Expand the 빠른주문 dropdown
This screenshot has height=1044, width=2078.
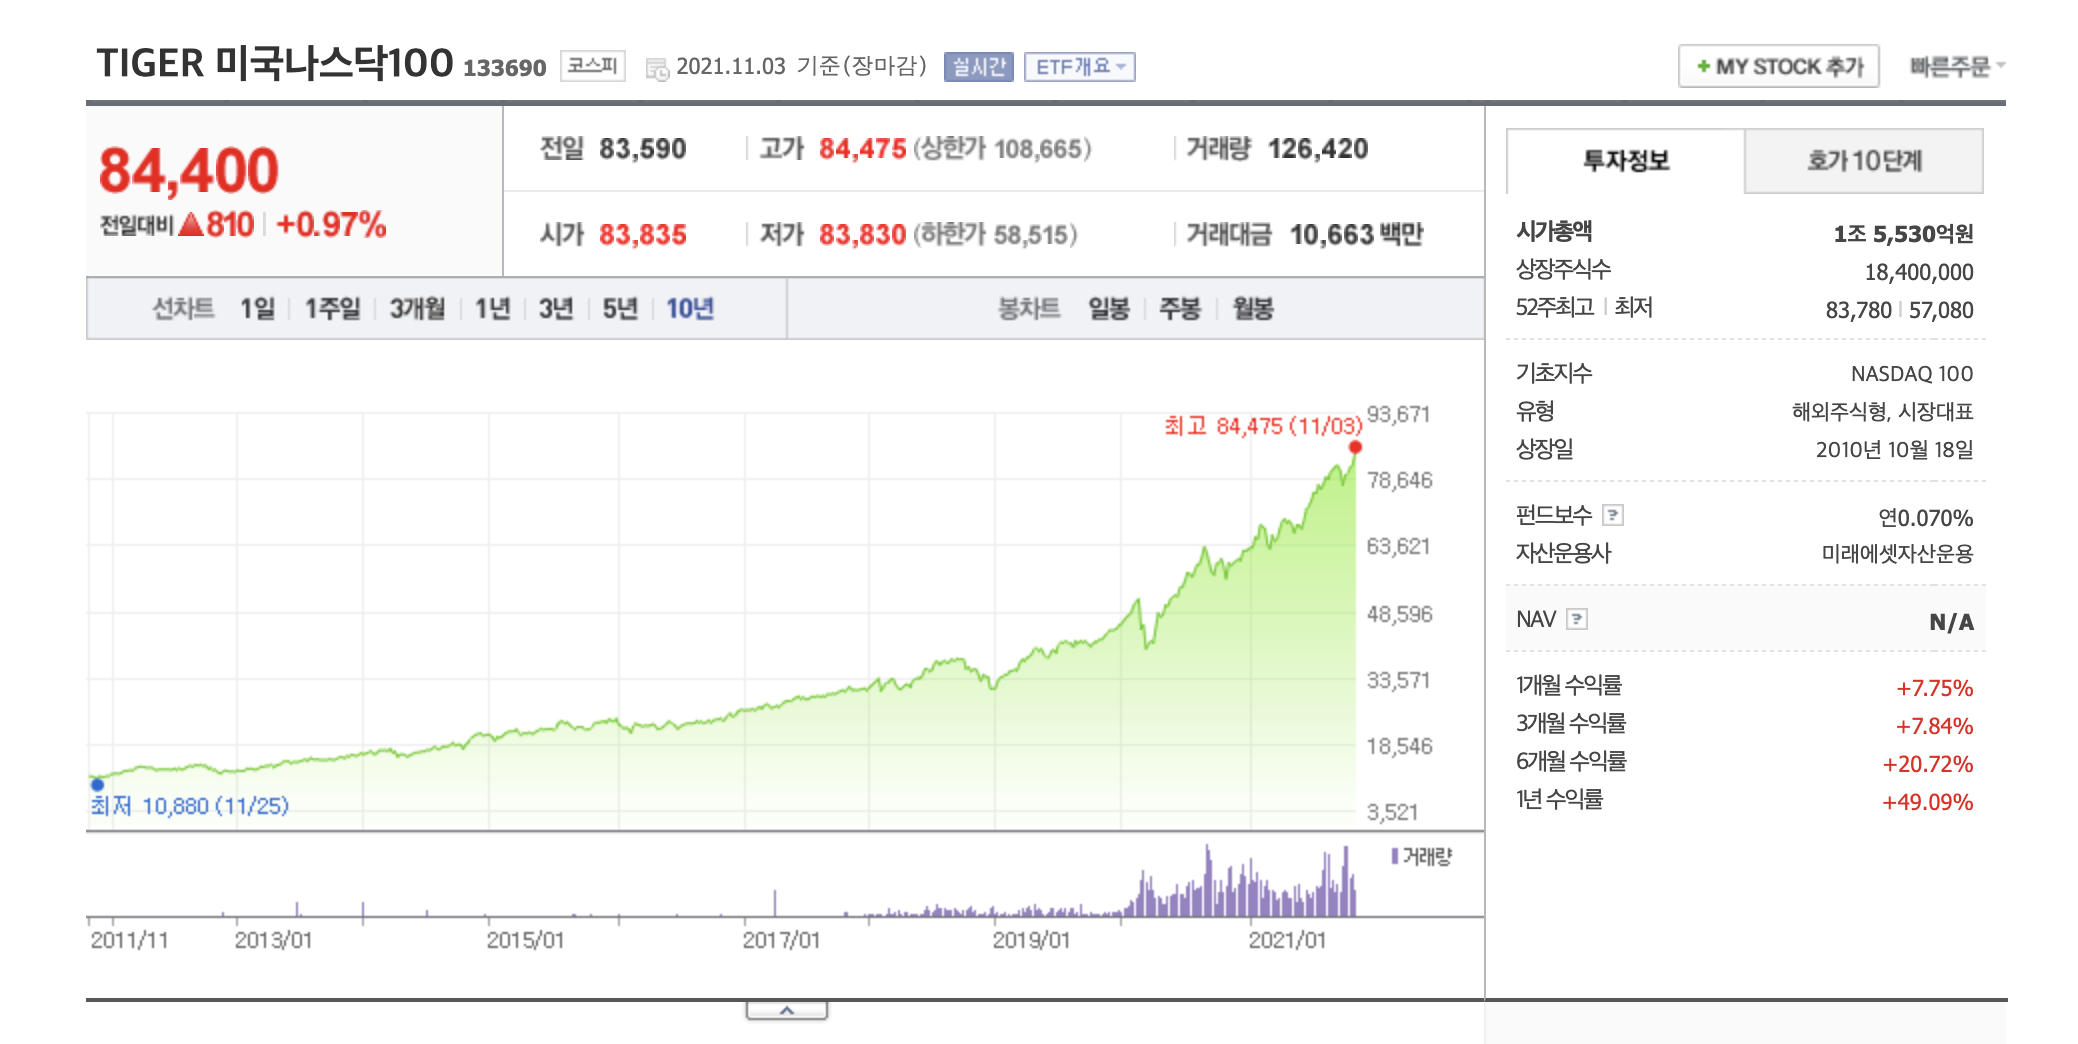tap(1957, 67)
